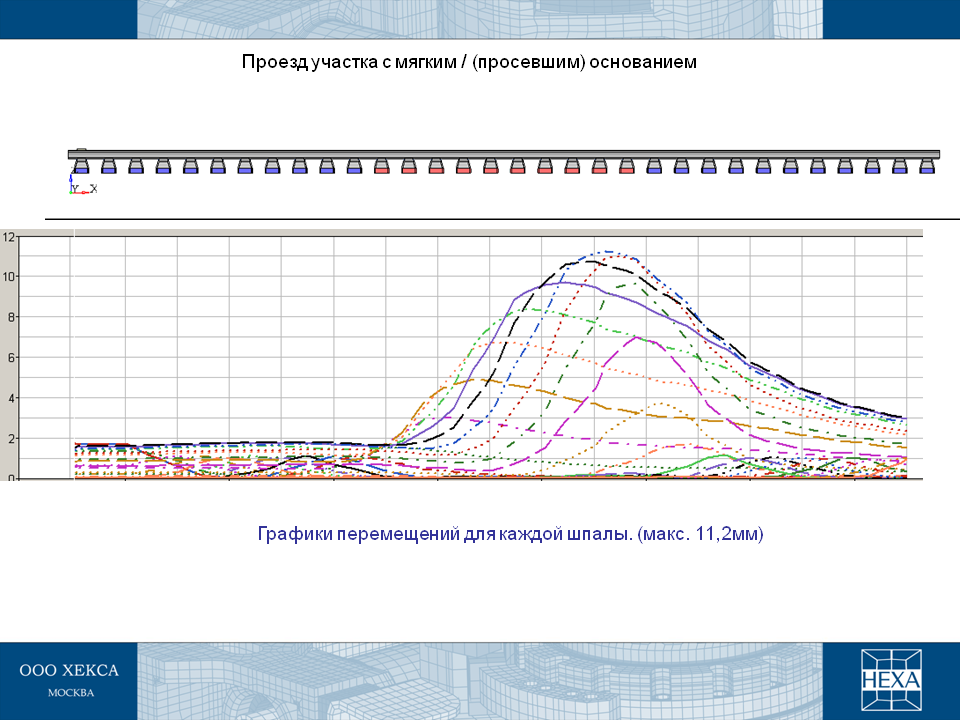Click the y-axis label 12
The image size is (960, 720).
(8, 237)
